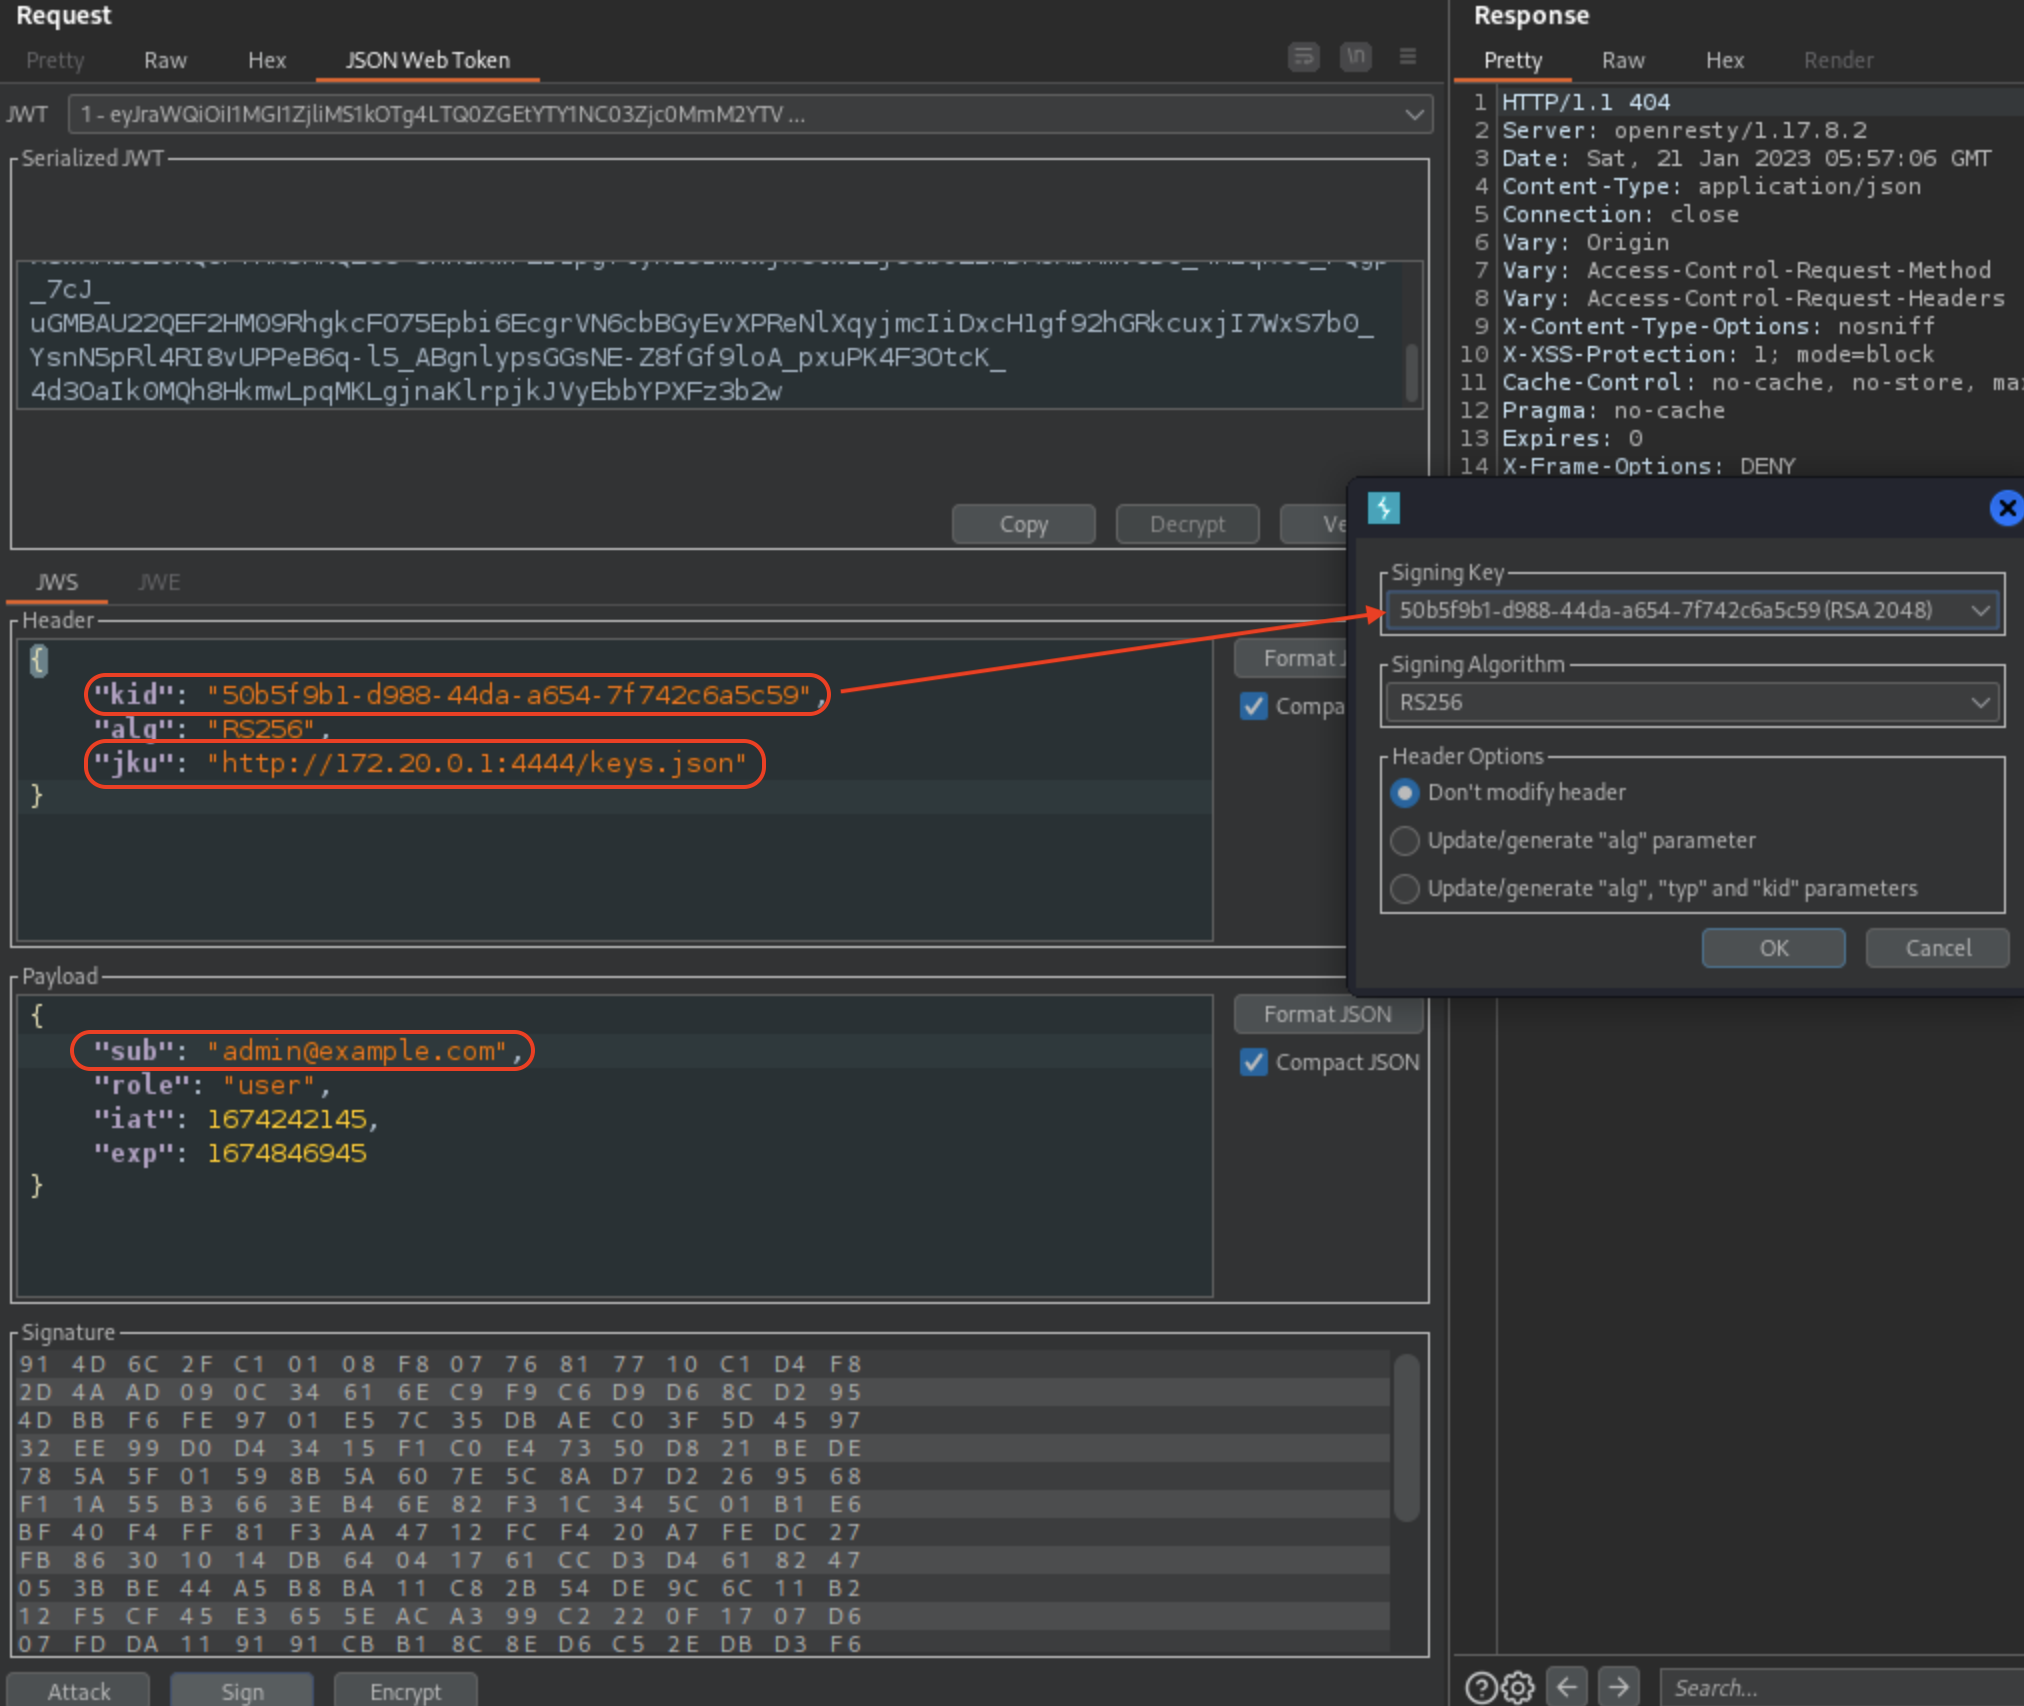Go to next search match arrow

tap(1619, 1688)
